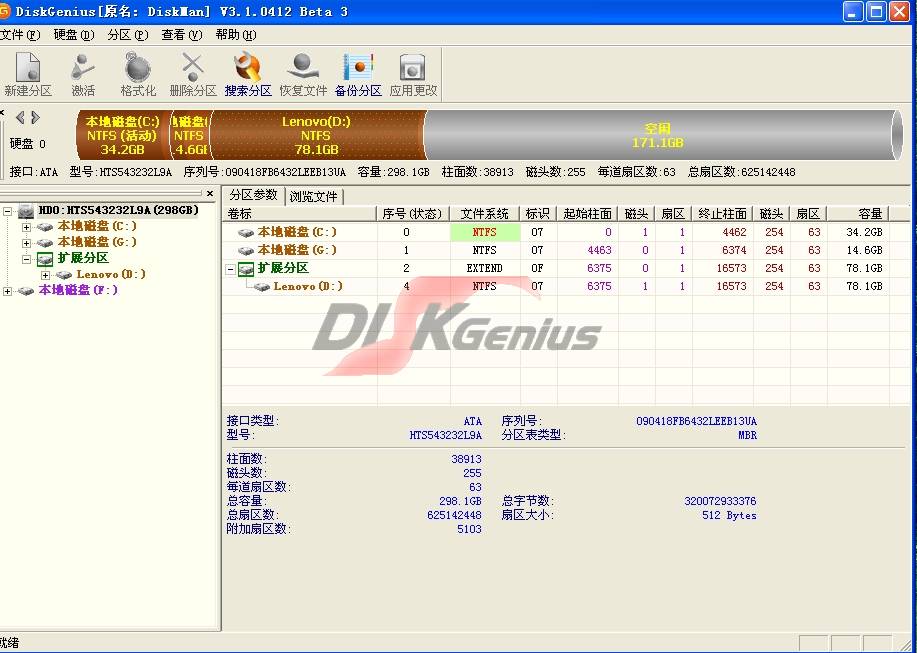
Task: Click the 34.2GB capacity cell
Action: coord(864,233)
